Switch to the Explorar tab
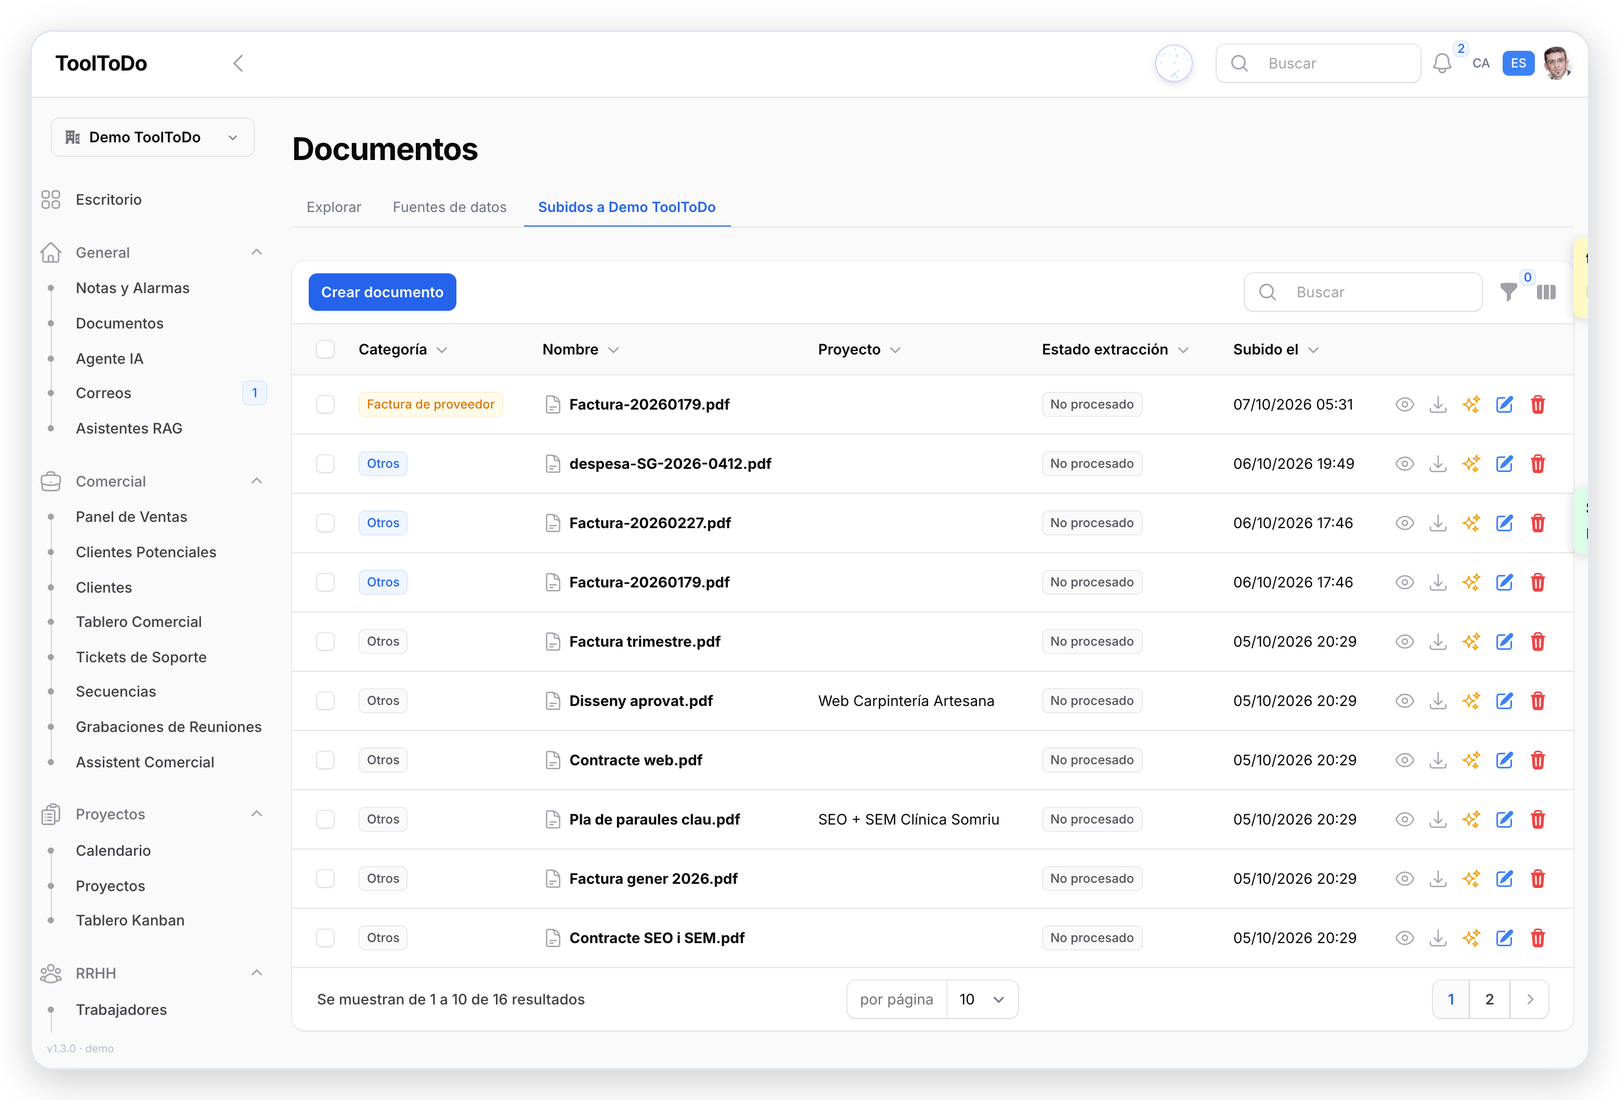Viewport: 1620px width, 1100px height. coord(334,207)
